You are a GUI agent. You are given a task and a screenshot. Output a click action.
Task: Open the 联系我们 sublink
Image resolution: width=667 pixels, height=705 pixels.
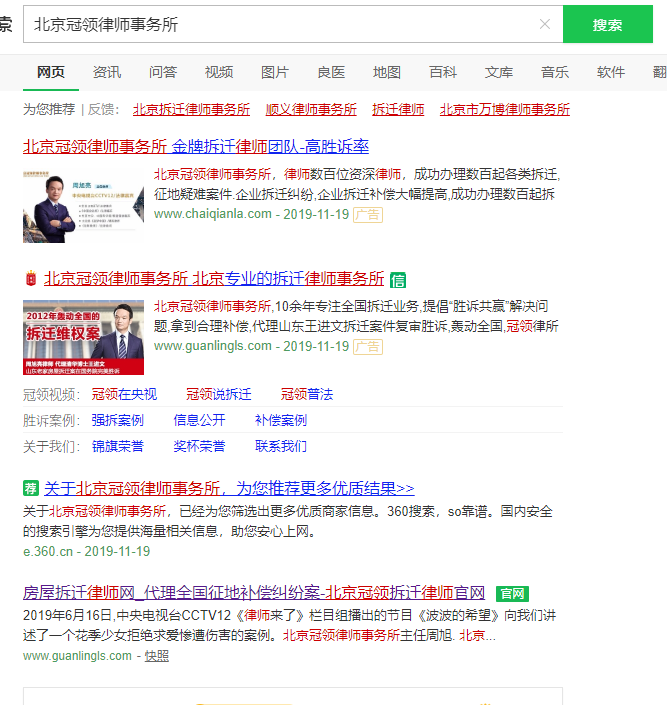(x=281, y=446)
